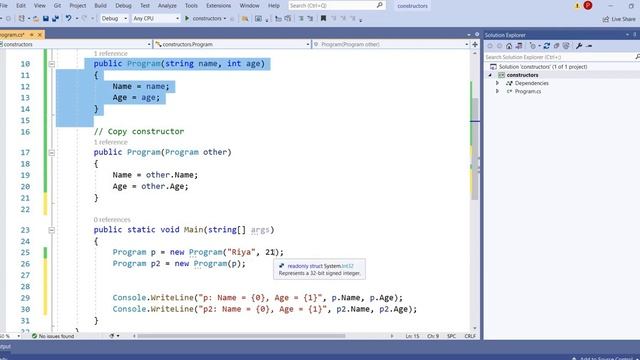The height and width of the screenshot is (360, 640).
Task: Click the SPC indentation indicator
Action: 451,336
